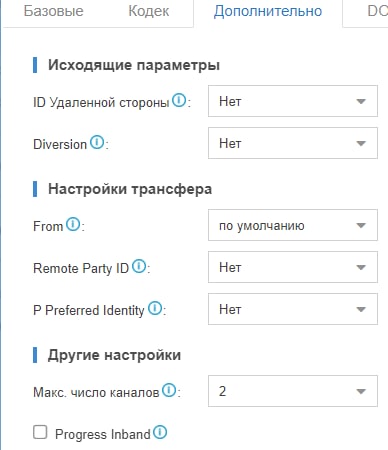Enable the Progress Inband checkbox
Screen dimensions: 388x450
point(40,432)
